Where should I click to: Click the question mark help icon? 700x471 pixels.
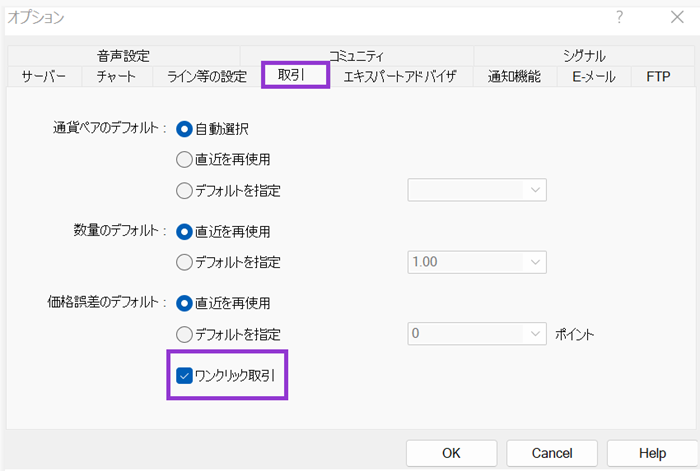(619, 17)
